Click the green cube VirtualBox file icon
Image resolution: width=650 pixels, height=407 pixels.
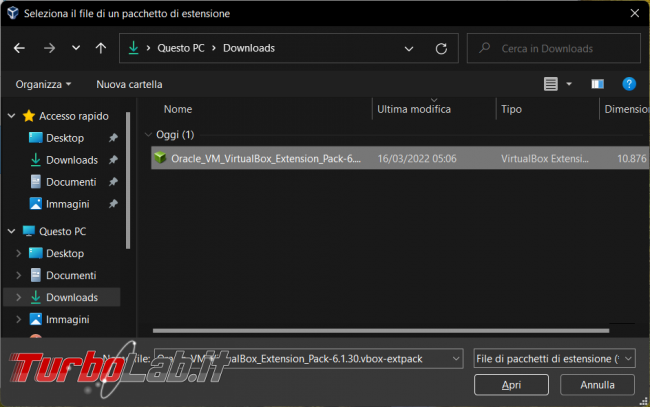click(160, 158)
